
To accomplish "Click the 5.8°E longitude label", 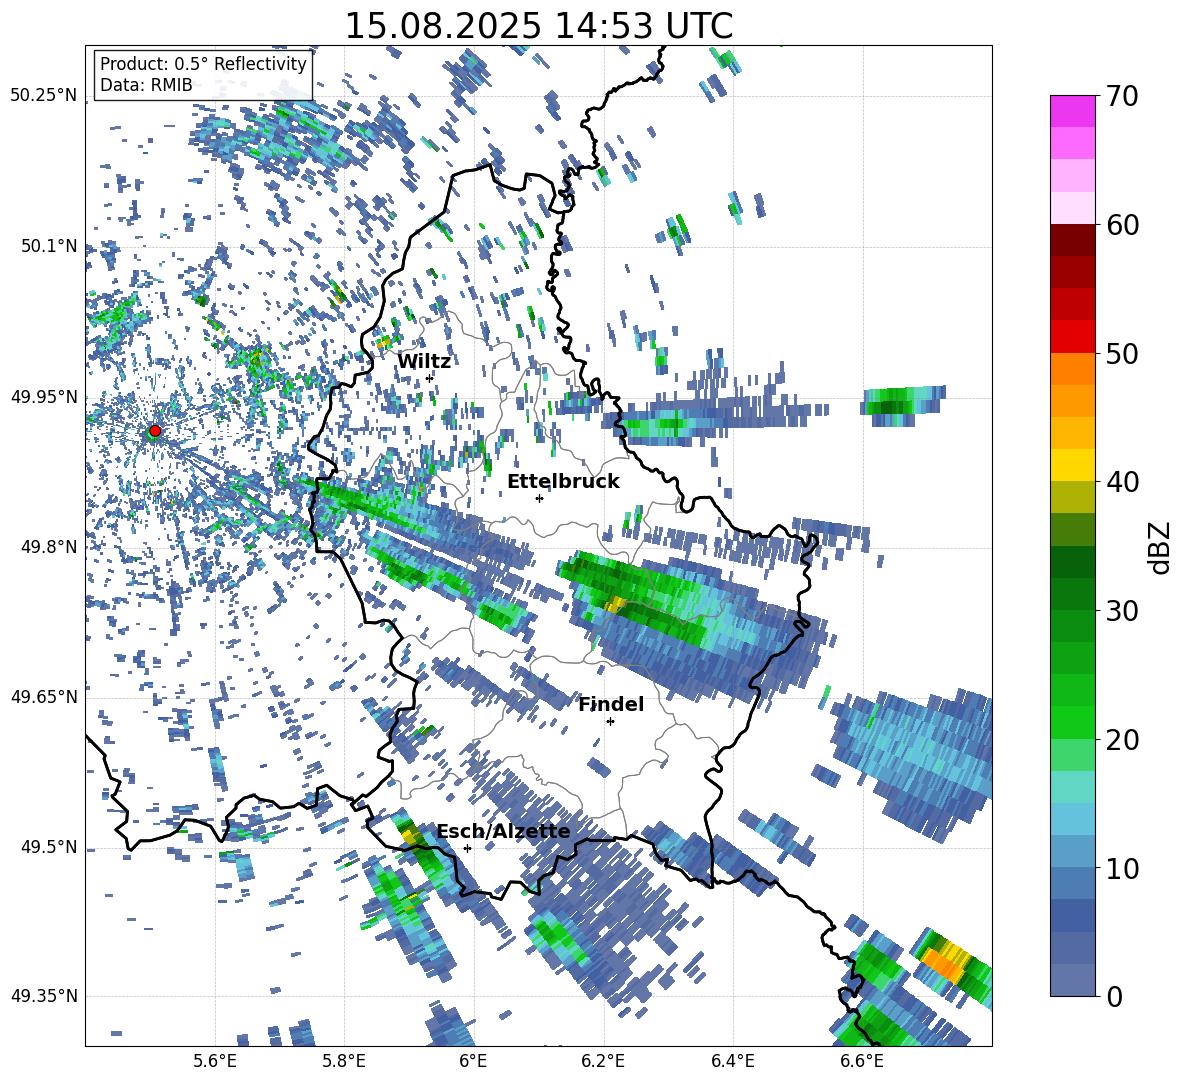I will coord(344,1061).
